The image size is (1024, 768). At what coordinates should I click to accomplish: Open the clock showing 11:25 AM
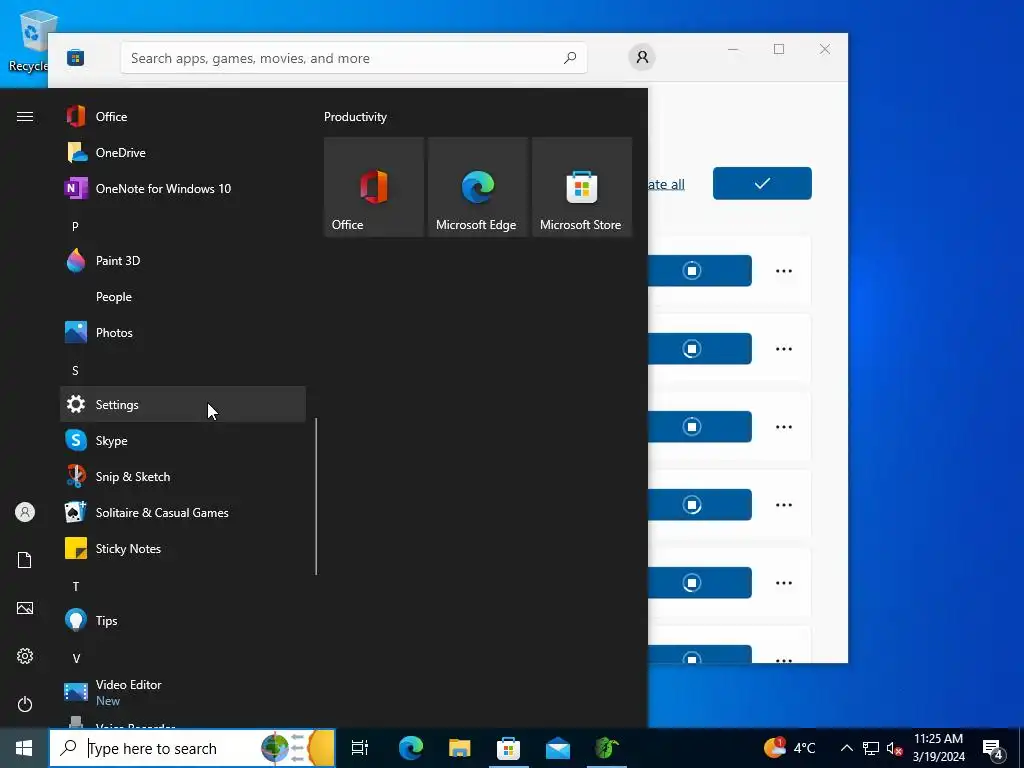coord(938,748)
